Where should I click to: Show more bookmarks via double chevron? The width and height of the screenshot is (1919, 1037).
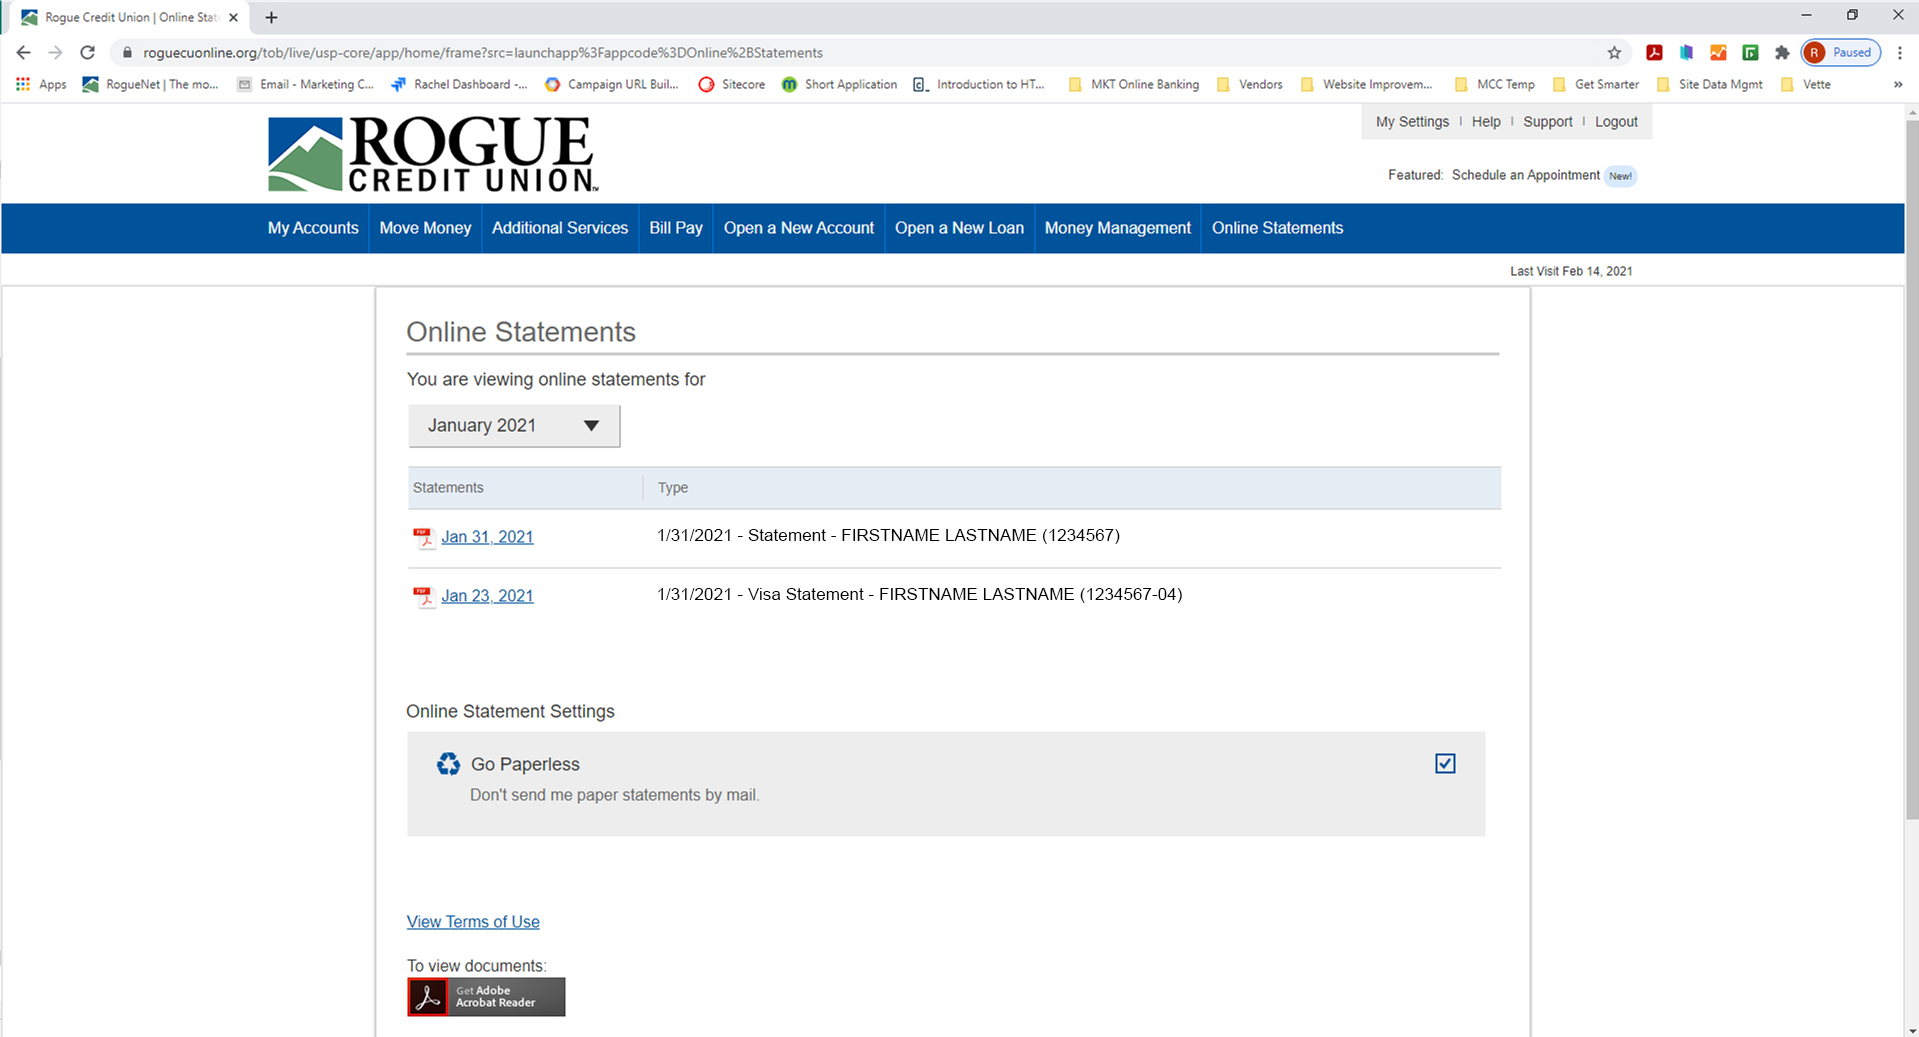pos(1898,85)
